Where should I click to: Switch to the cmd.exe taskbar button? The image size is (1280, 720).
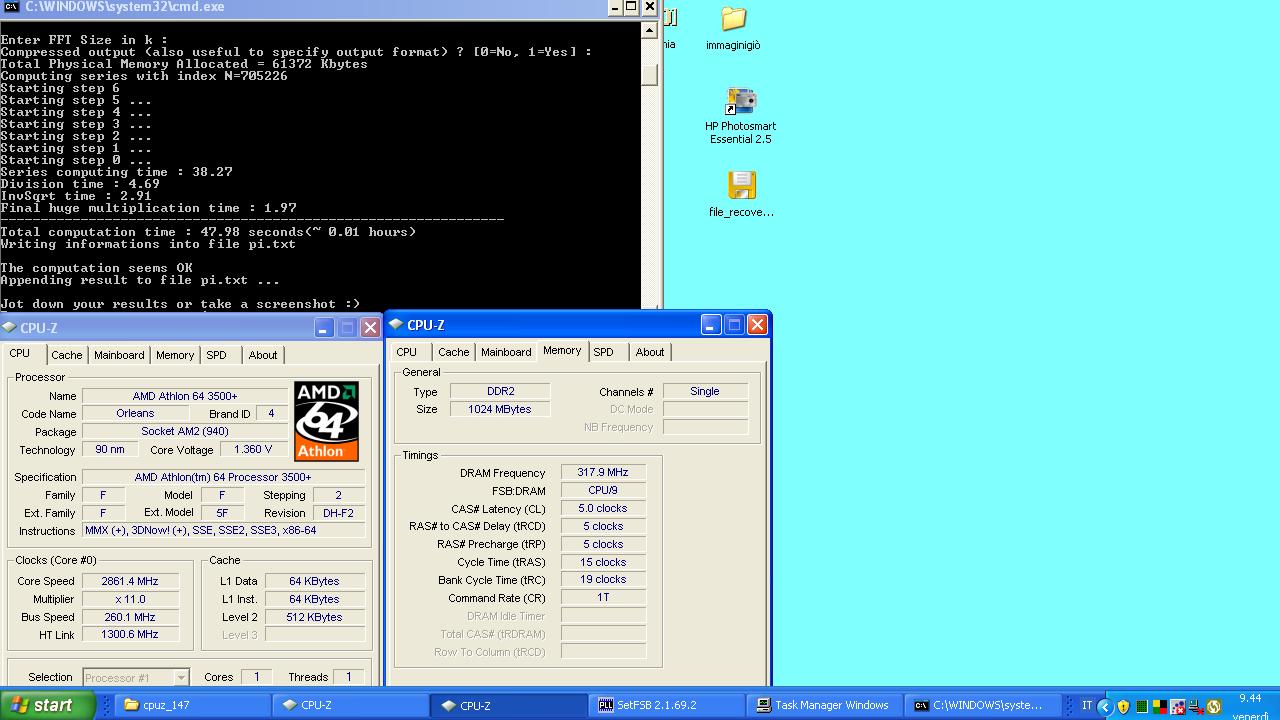[x=981, y=705]
